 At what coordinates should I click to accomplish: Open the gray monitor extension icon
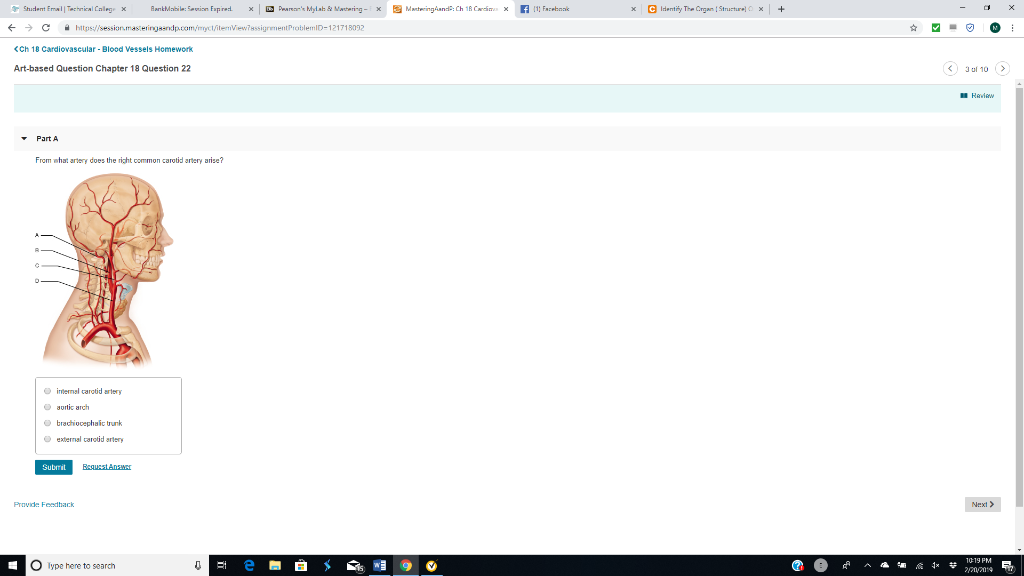click(x=953, y=27)
